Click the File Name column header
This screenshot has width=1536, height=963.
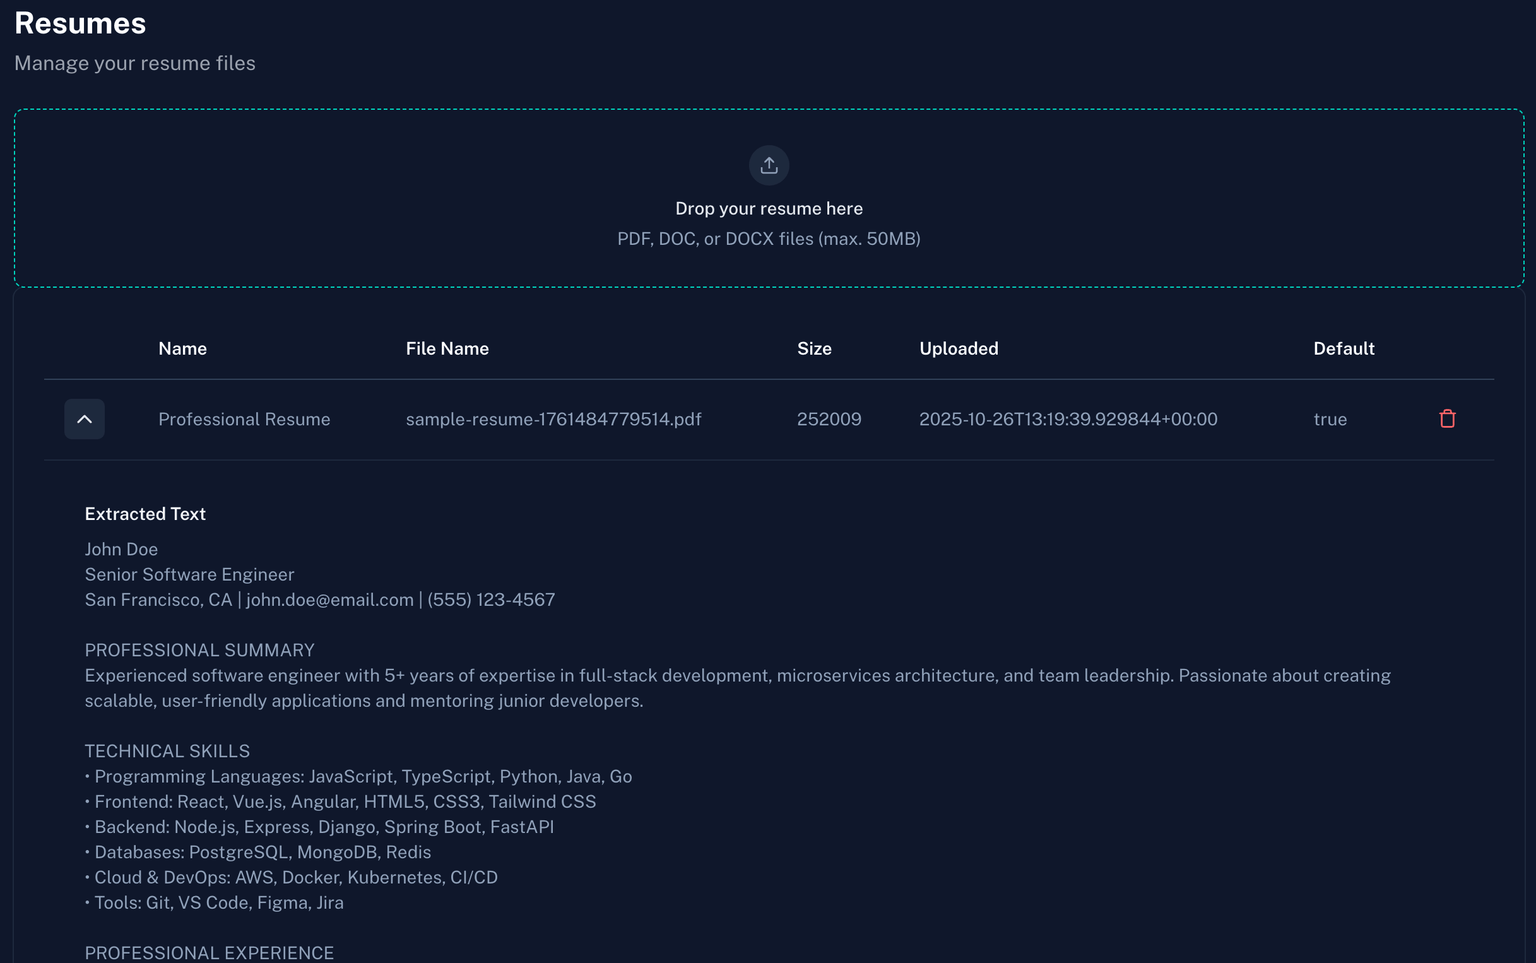coord(447,348)
